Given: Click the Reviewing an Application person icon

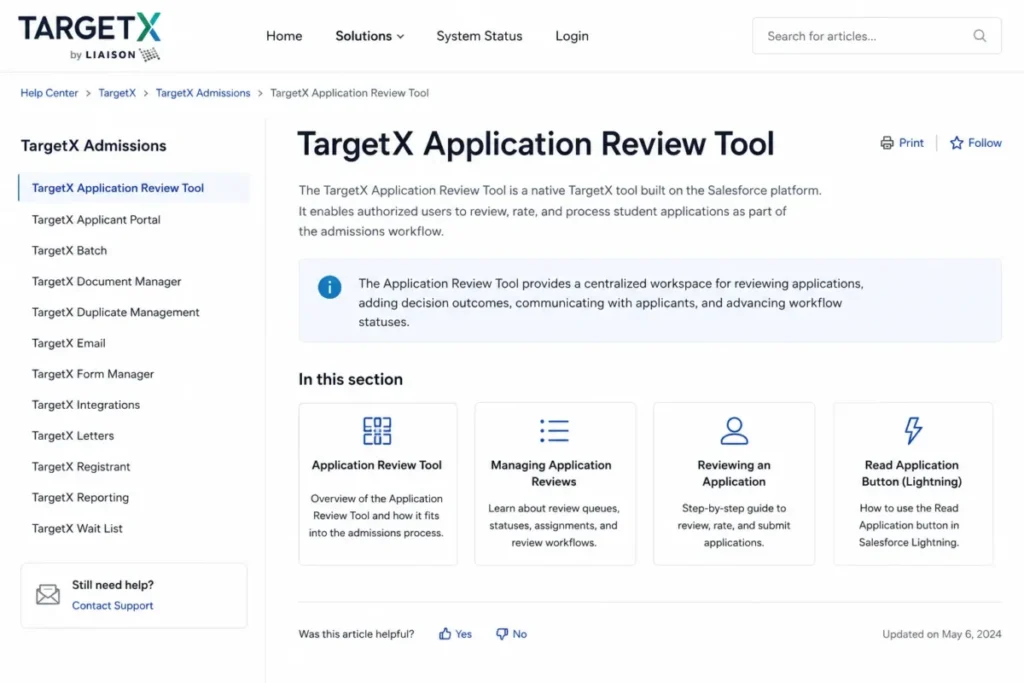Looking at the screenshot, I should pos(733,431).
